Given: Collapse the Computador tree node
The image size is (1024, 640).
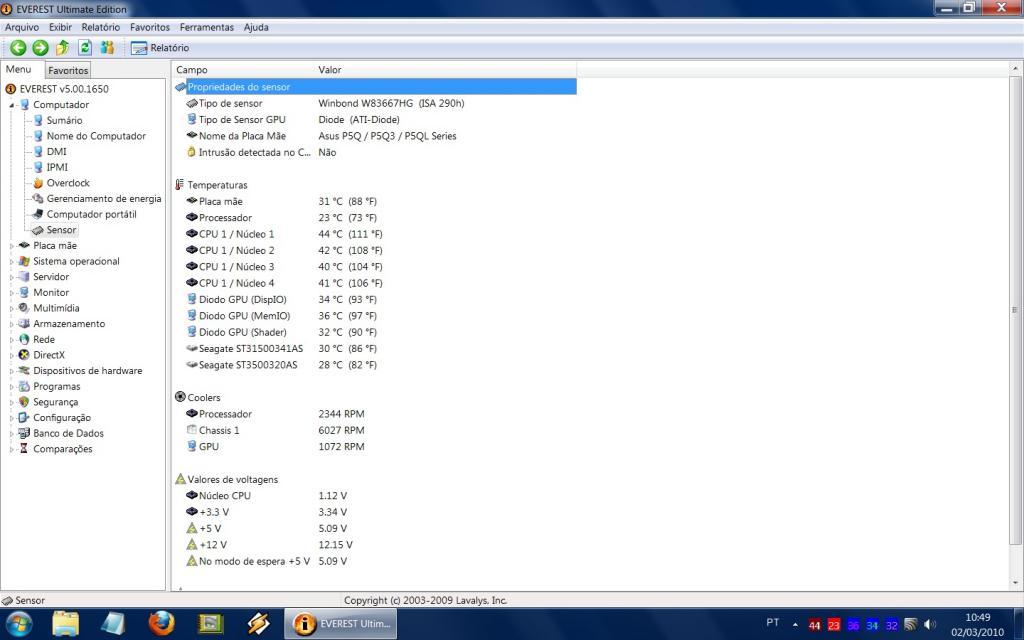Looking at the screenshot, I should pyautogui.click(x=12, y=105).
